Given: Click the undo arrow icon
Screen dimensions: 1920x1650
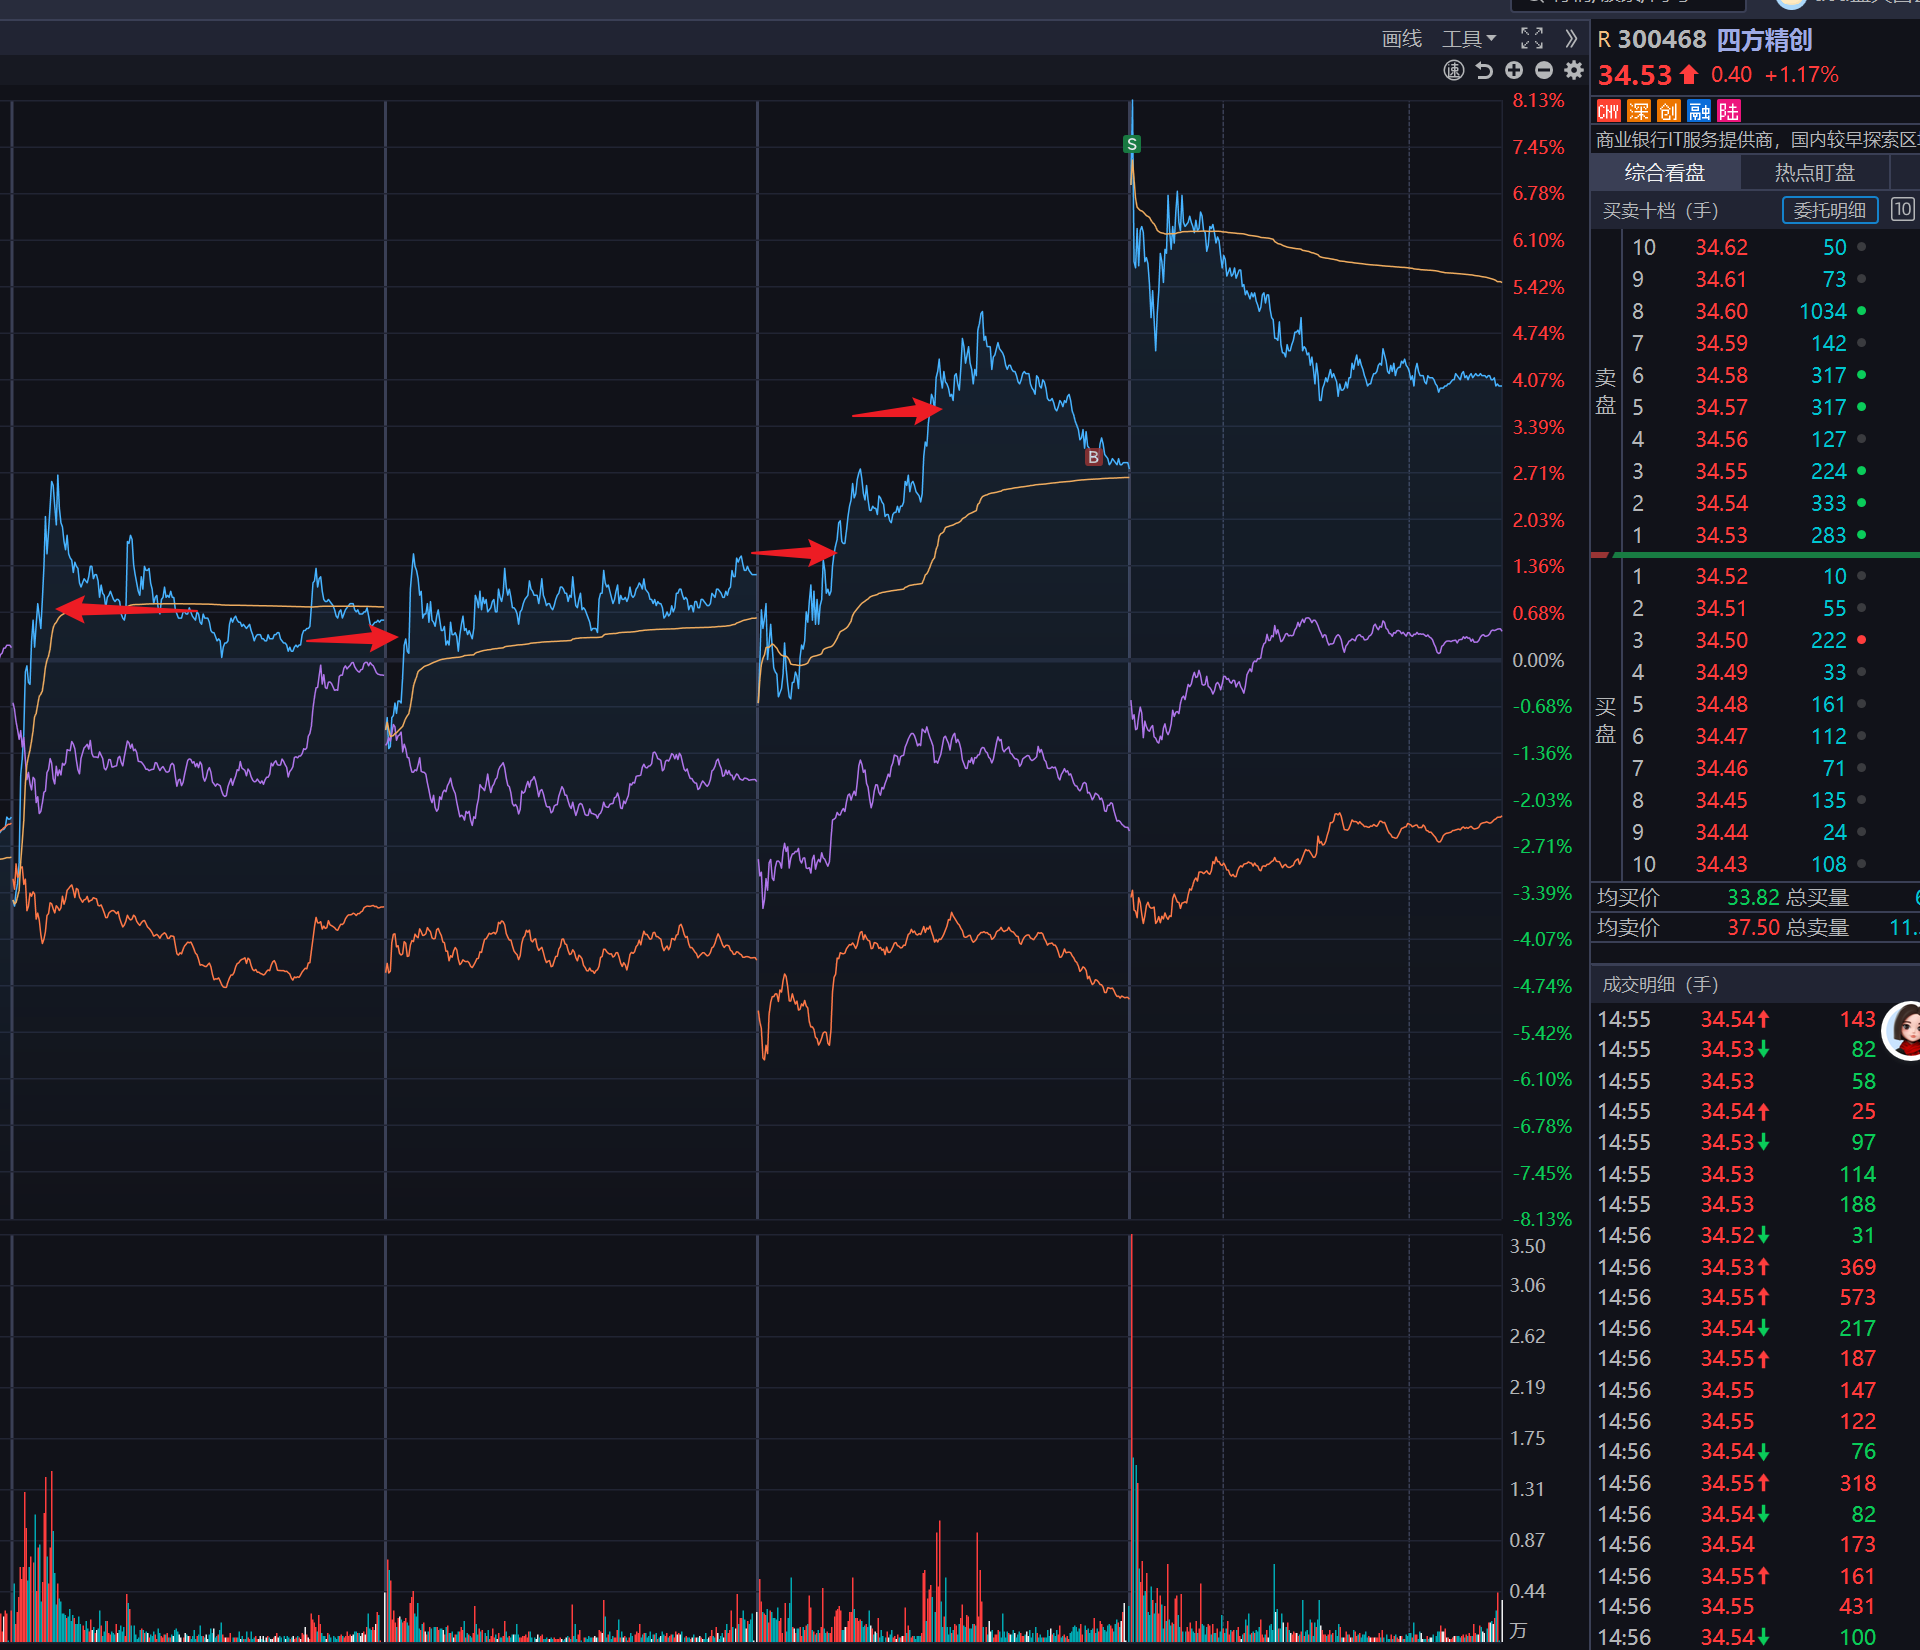Looking at the screenshot, I should coord(1484,70).
